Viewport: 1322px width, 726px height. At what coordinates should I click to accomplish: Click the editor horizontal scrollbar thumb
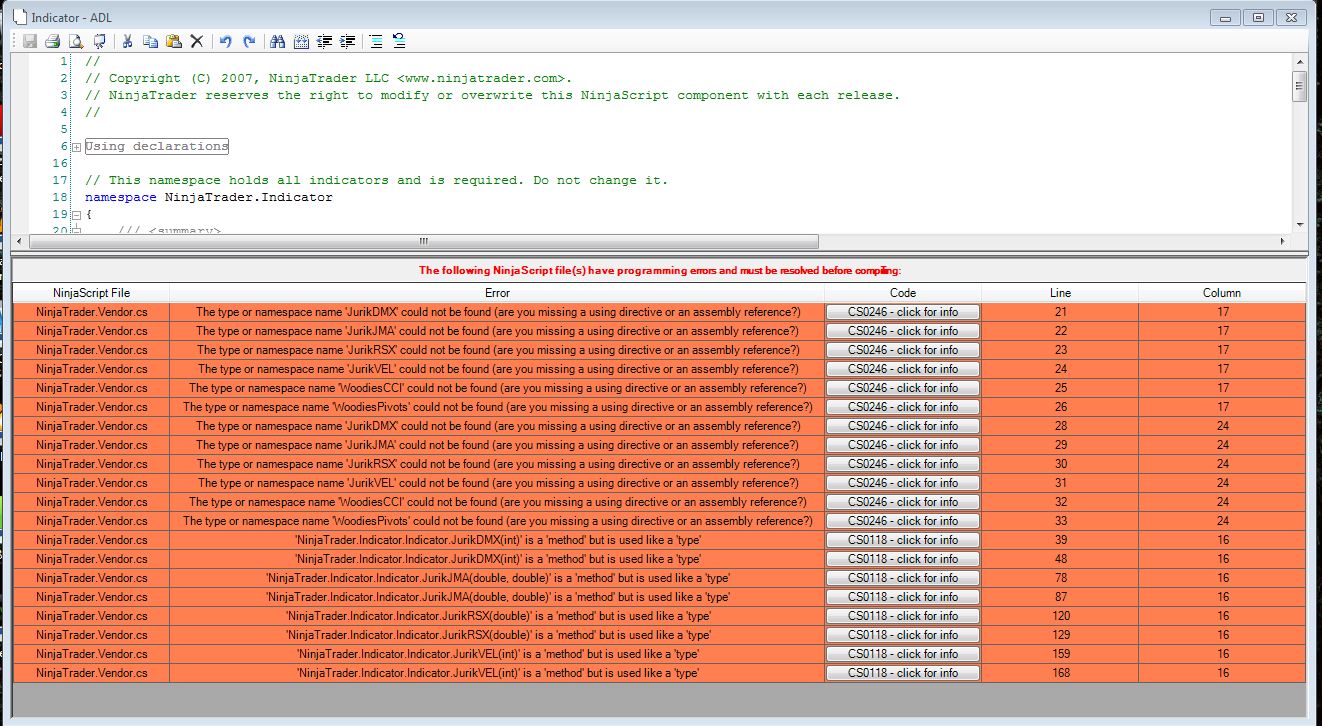coord(424,241)
